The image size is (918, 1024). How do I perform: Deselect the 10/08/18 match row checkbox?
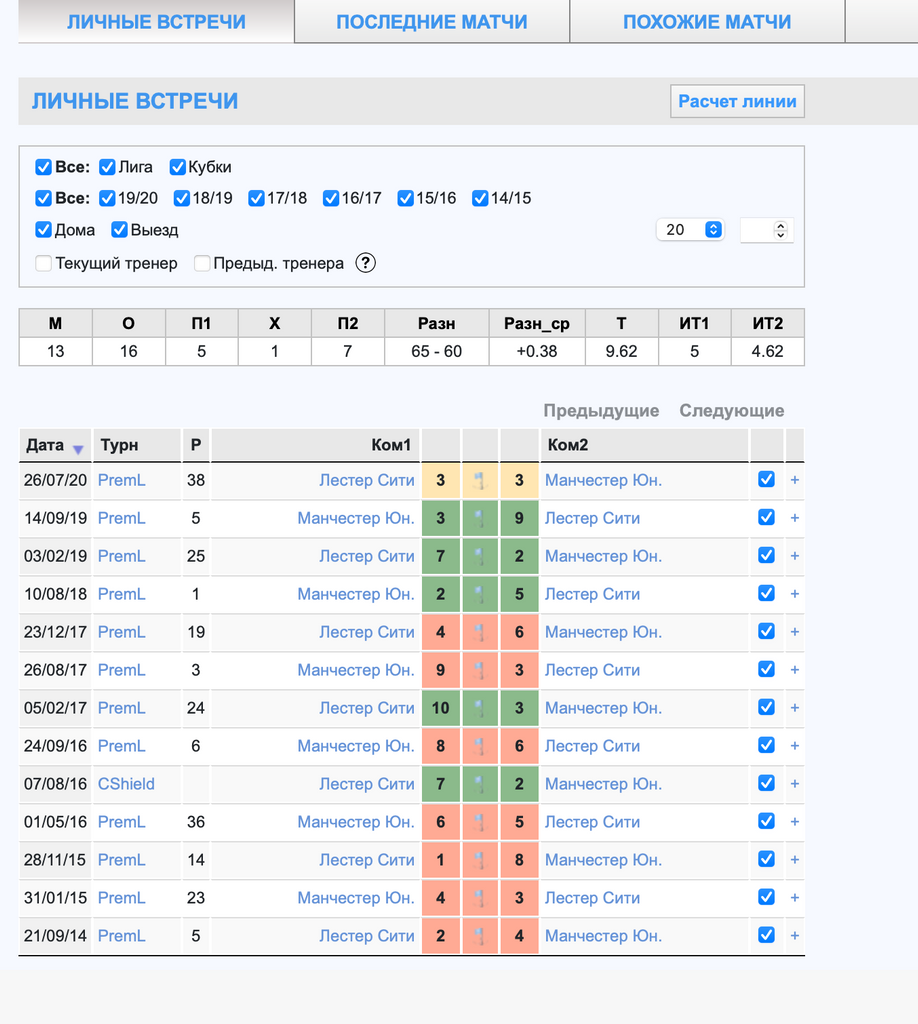coord(766,594)
